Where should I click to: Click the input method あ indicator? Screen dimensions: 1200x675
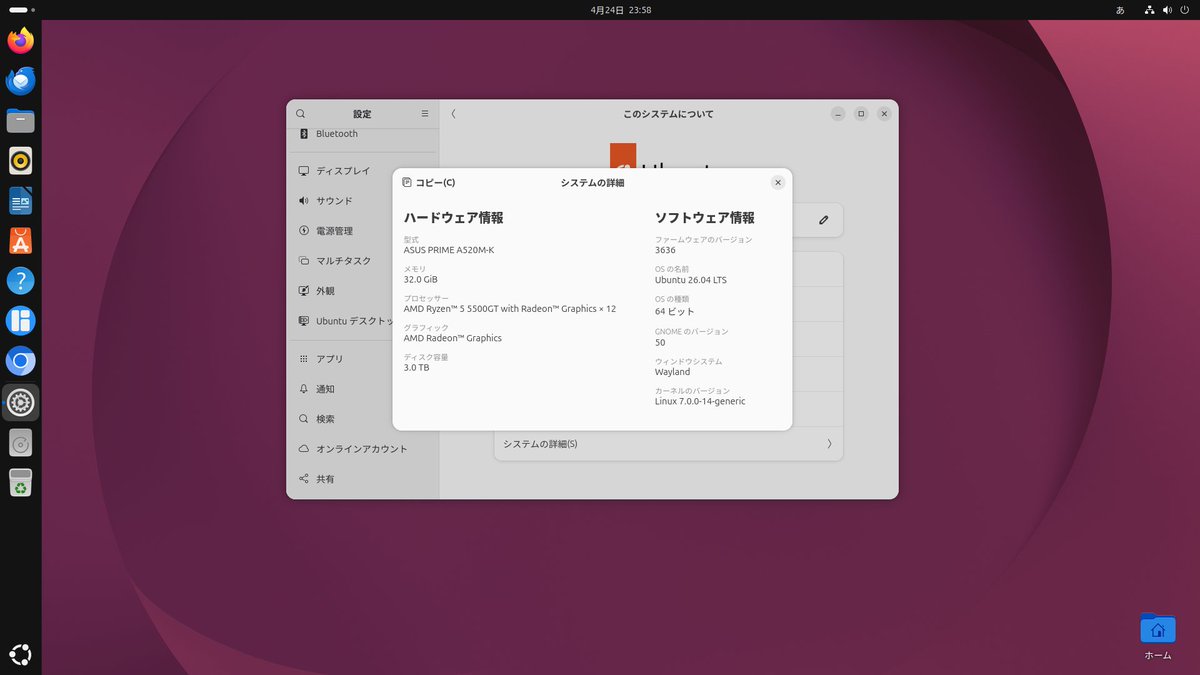point(1120,10)
